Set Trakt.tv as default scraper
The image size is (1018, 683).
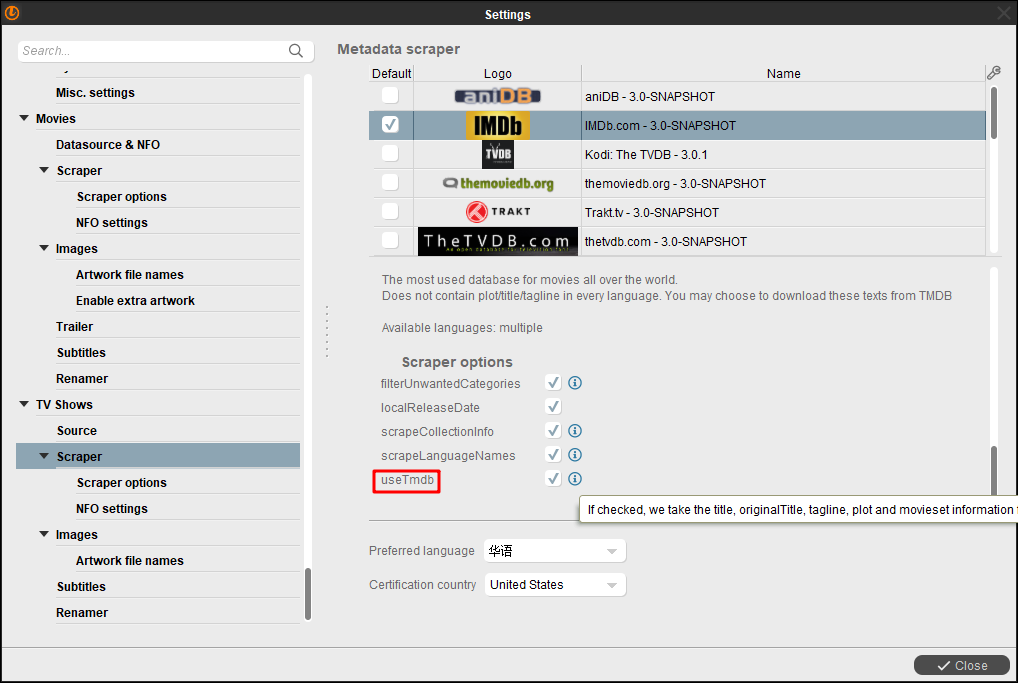[x=390, y=211]
